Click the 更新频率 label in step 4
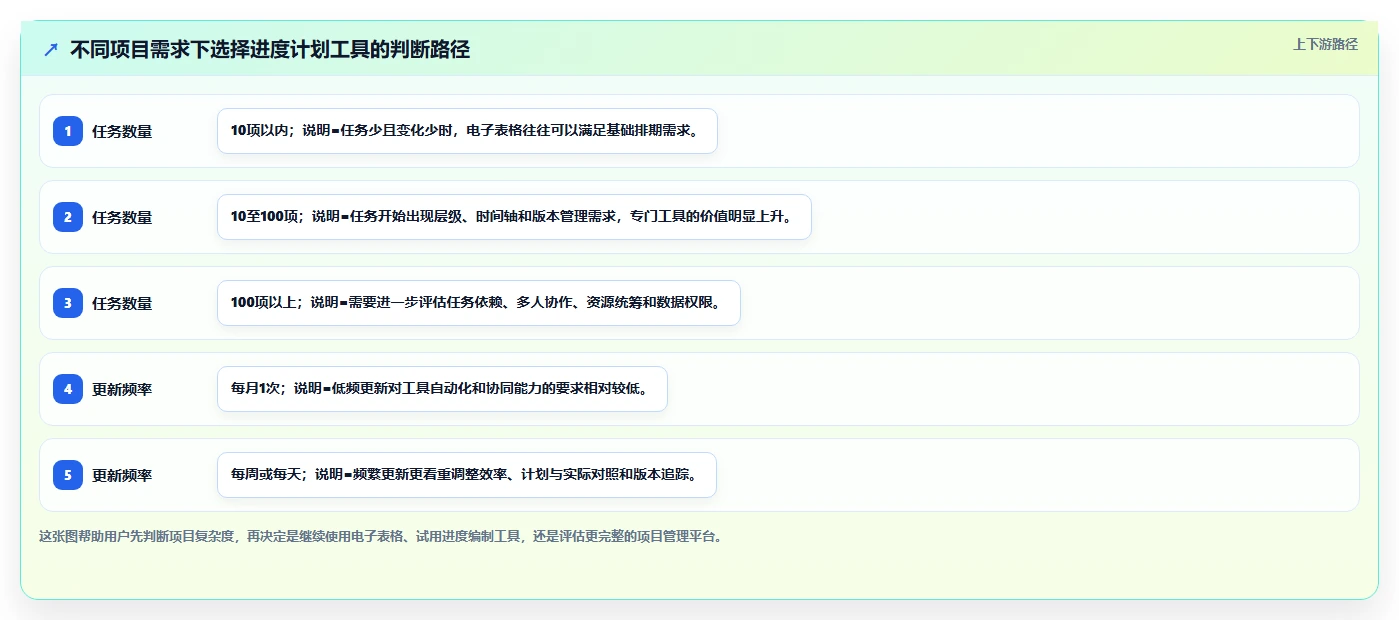 (122, 389)
